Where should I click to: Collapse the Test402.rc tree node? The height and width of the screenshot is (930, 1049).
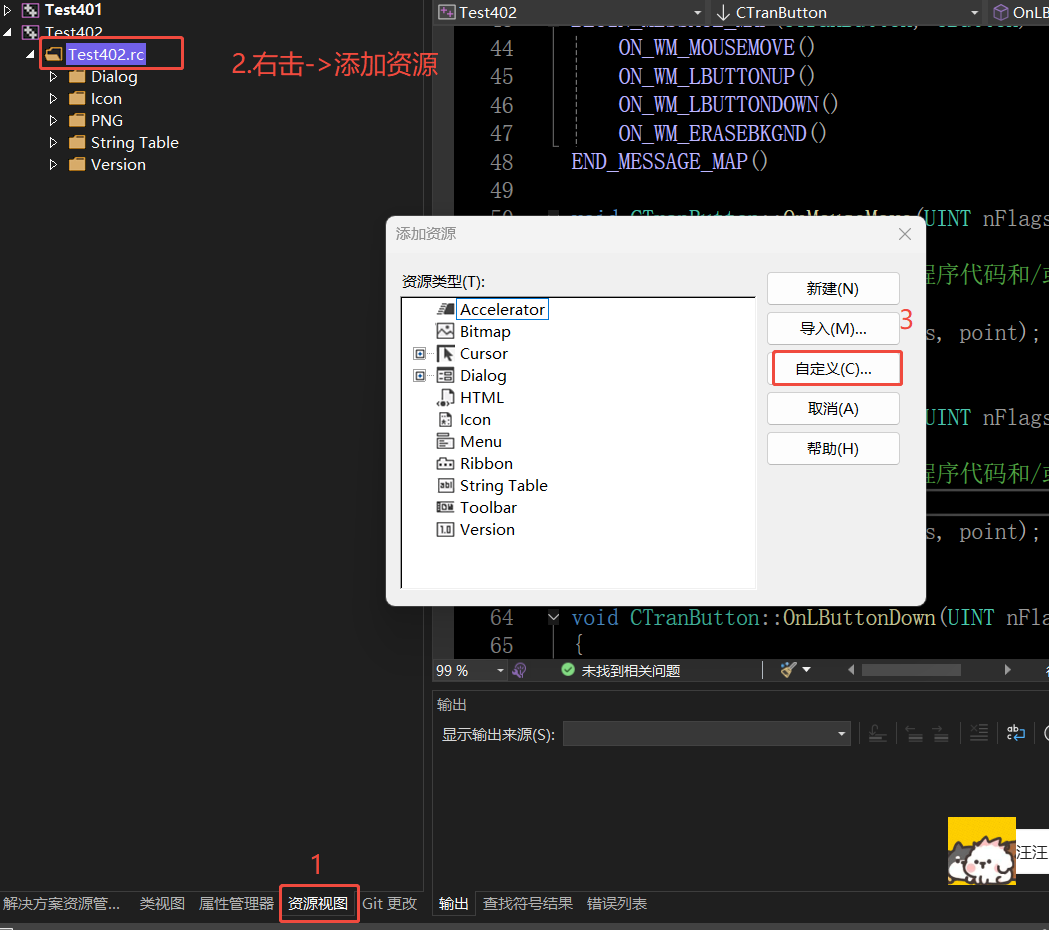(30, 54)
